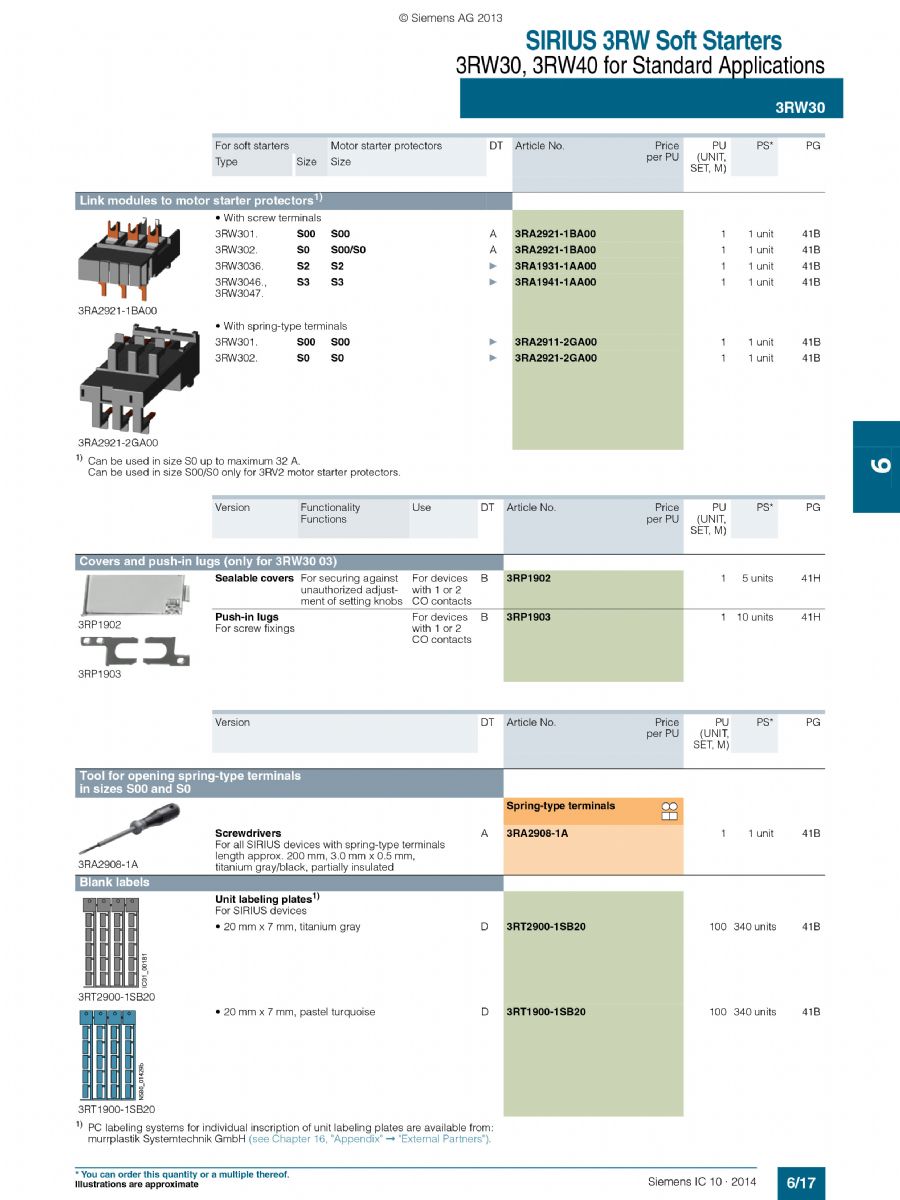900x1200 pixels.
Task: Click delivery arrow beside article 3RA2921-2GA00
Action: (x=492, y=358)
